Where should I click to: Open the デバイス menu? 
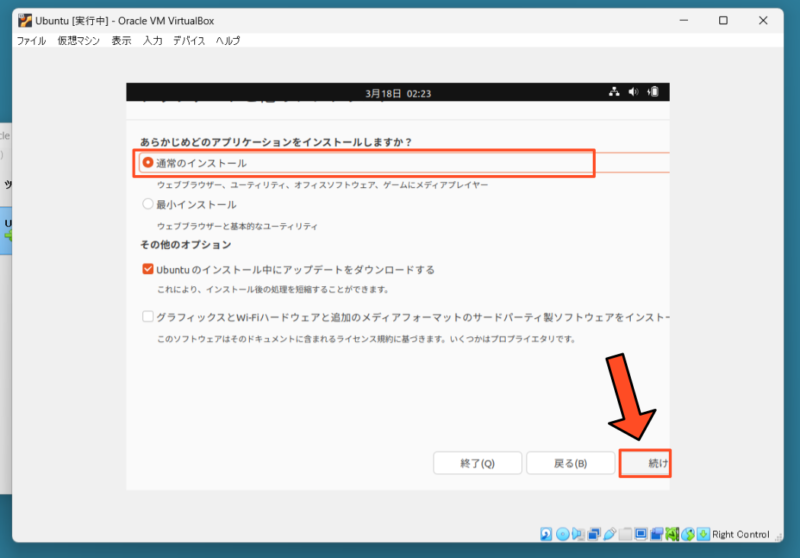tap(189, 41)
